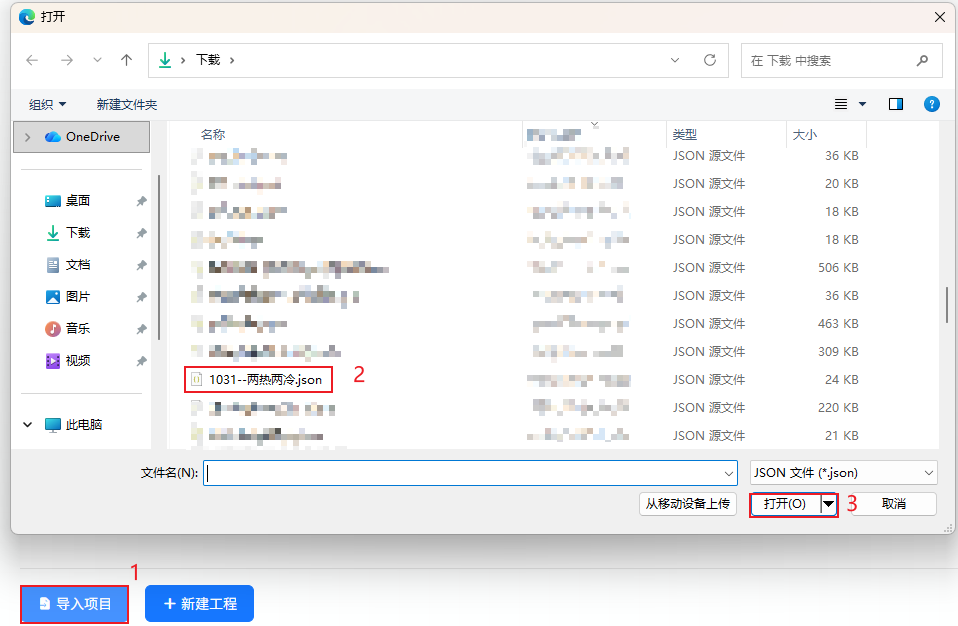The width and height of the screenshot is (958, 626).
Task: Select the file sized 309 KB
Action: pos(525,352)
